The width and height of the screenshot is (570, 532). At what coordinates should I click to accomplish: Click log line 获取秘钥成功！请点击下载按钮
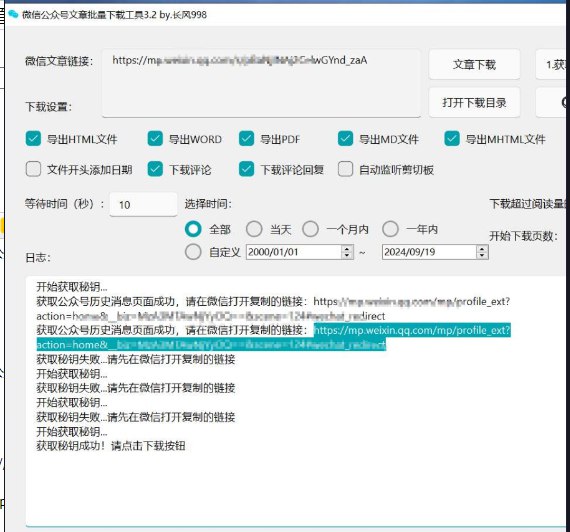pos(111,446)
